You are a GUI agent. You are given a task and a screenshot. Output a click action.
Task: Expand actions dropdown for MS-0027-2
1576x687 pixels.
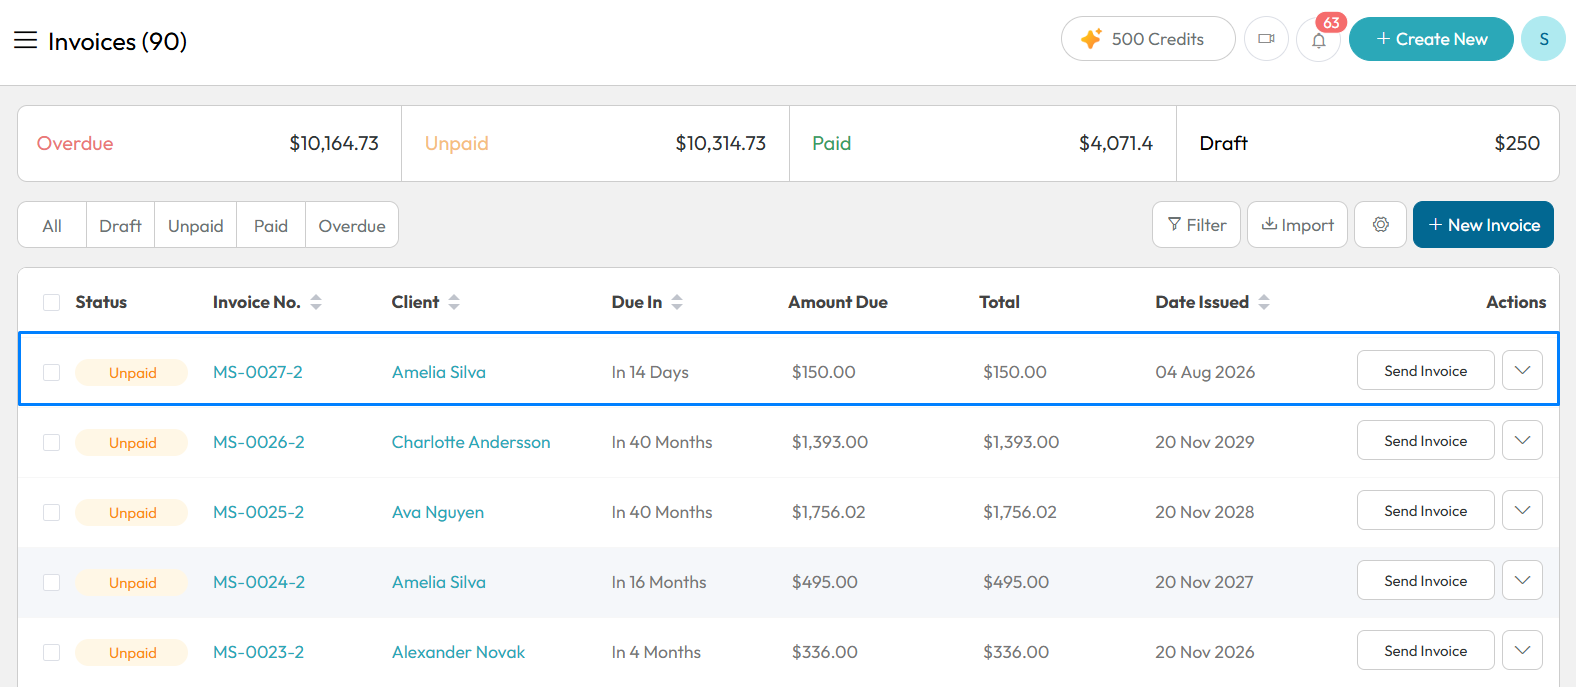point(1522,370)
